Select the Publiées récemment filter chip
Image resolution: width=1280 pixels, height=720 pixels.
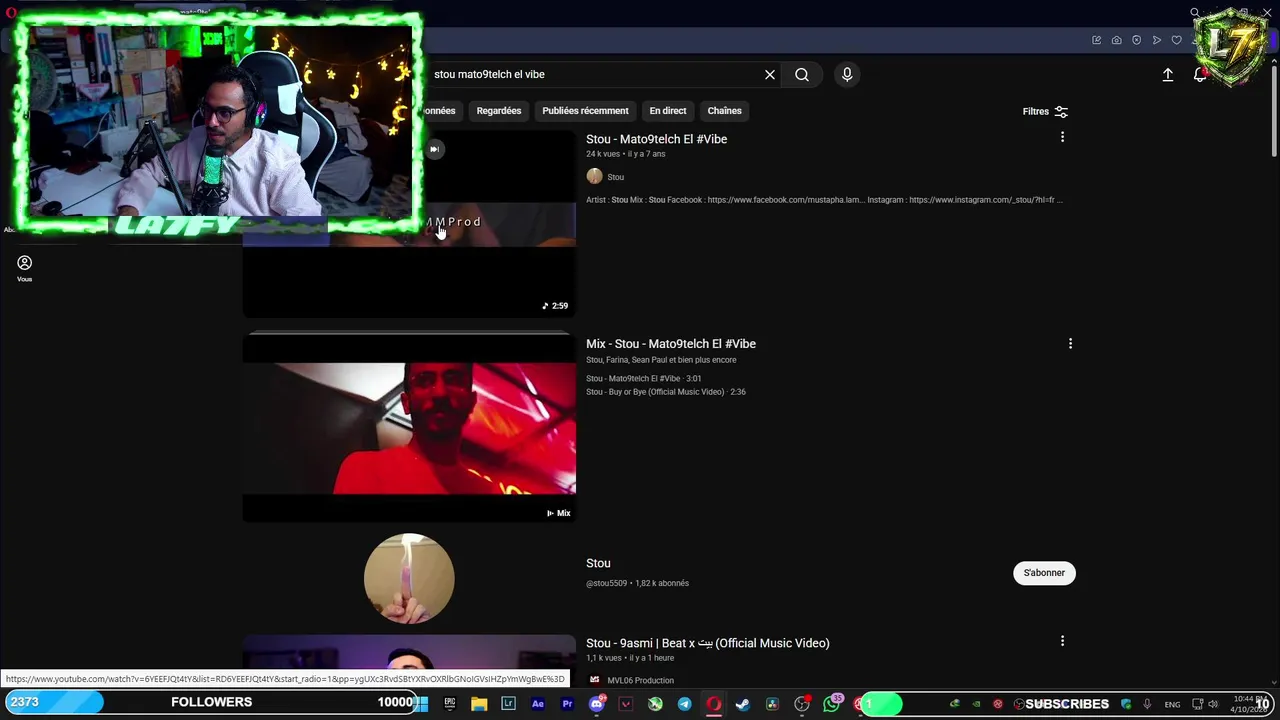(x=585, y=111)
